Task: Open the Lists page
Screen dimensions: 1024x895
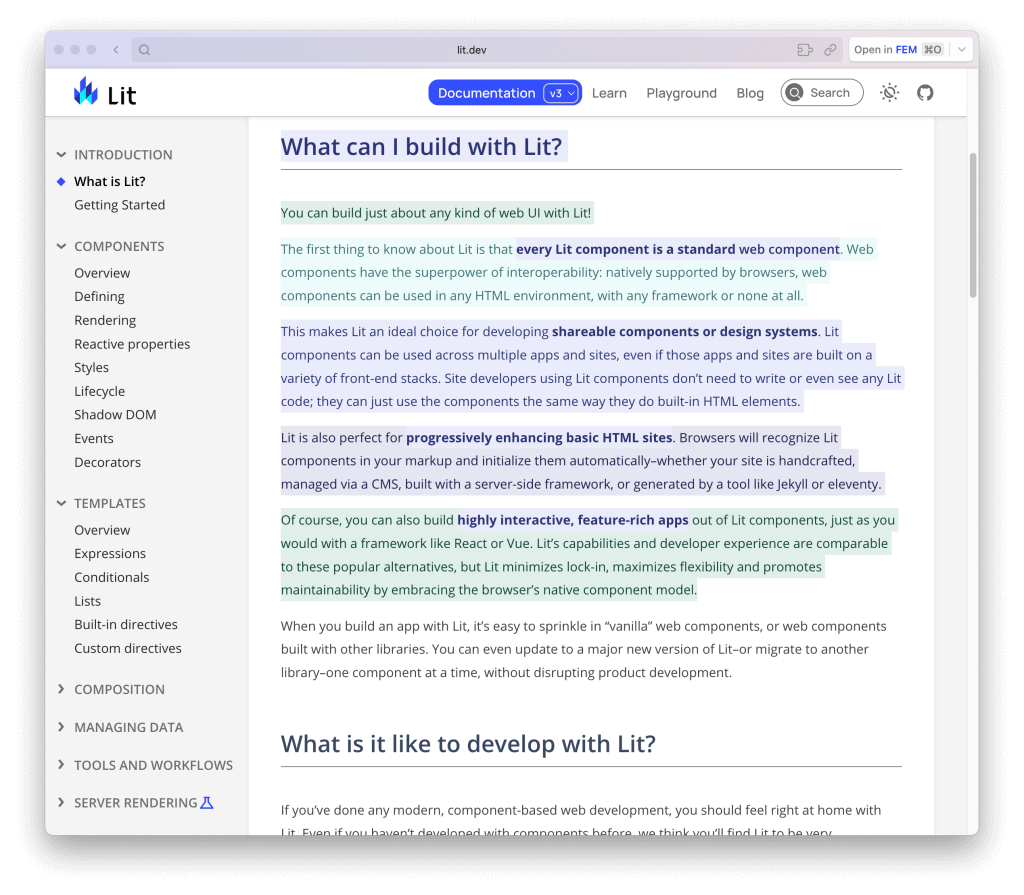Action: (88, 601)
